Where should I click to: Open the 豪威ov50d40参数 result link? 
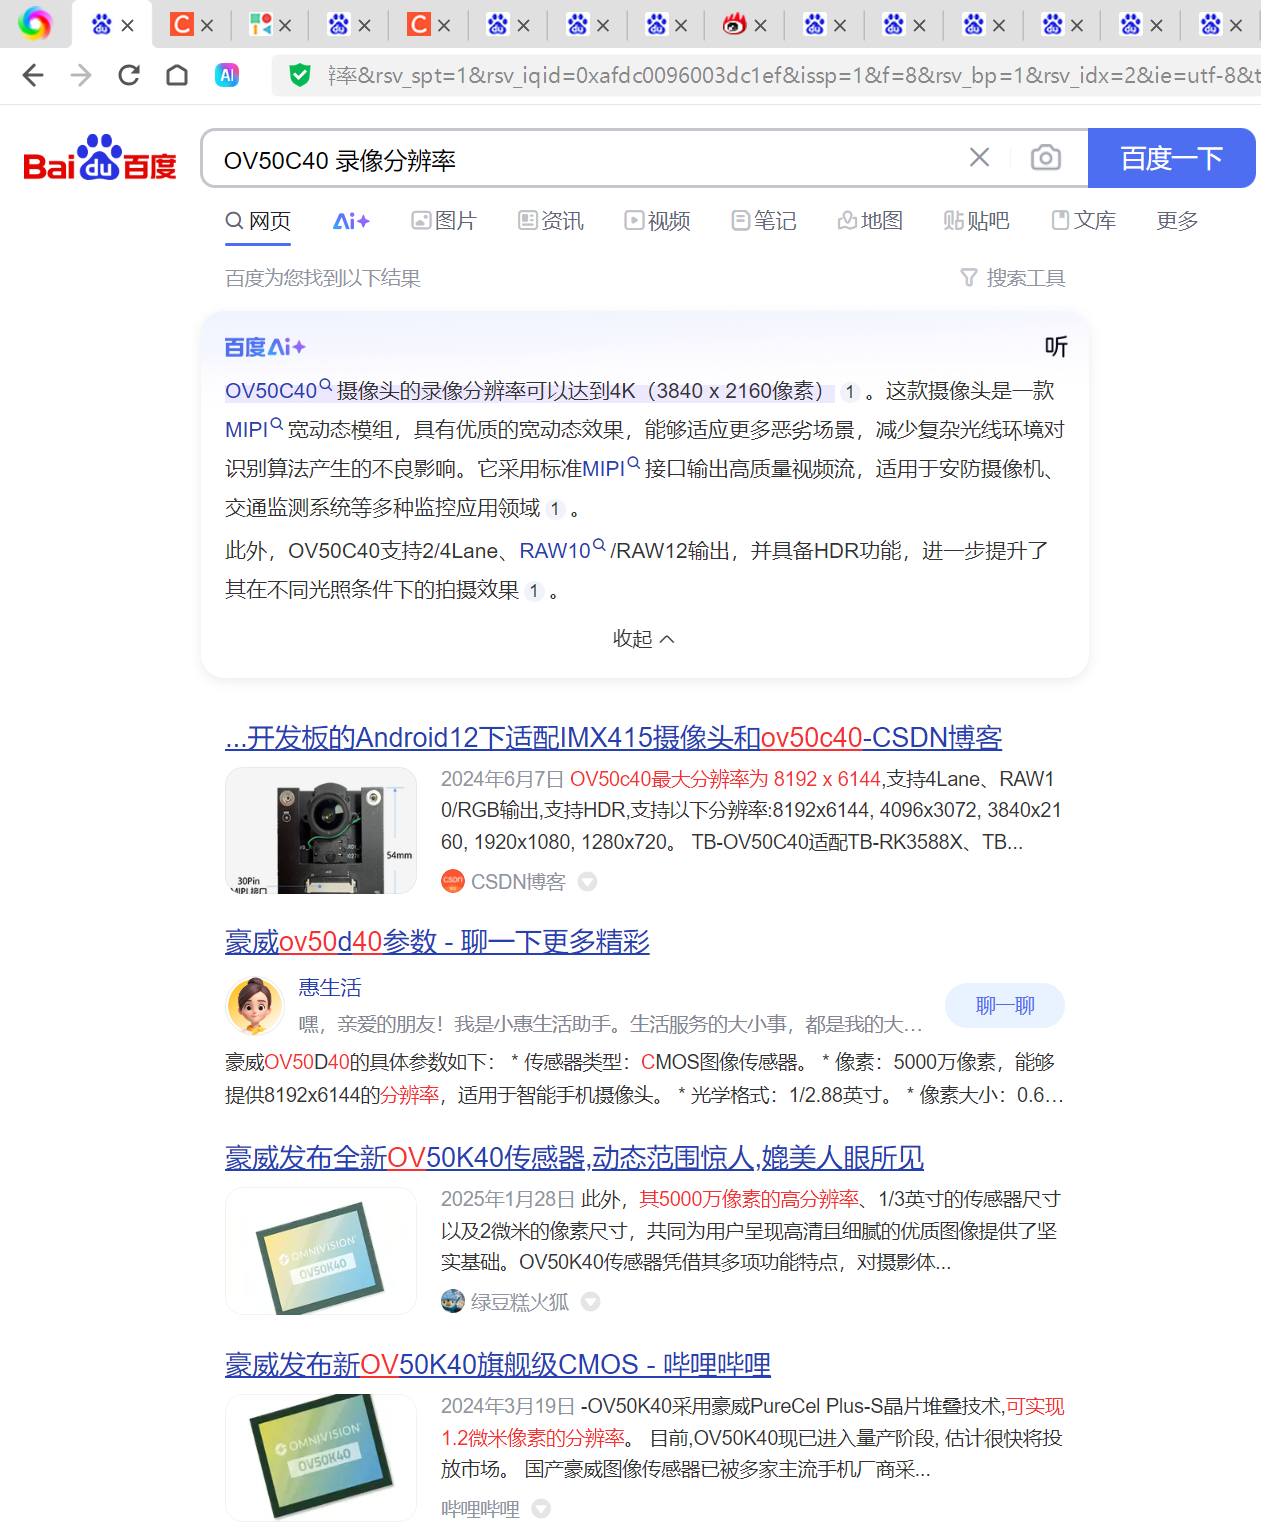(437, 942)
